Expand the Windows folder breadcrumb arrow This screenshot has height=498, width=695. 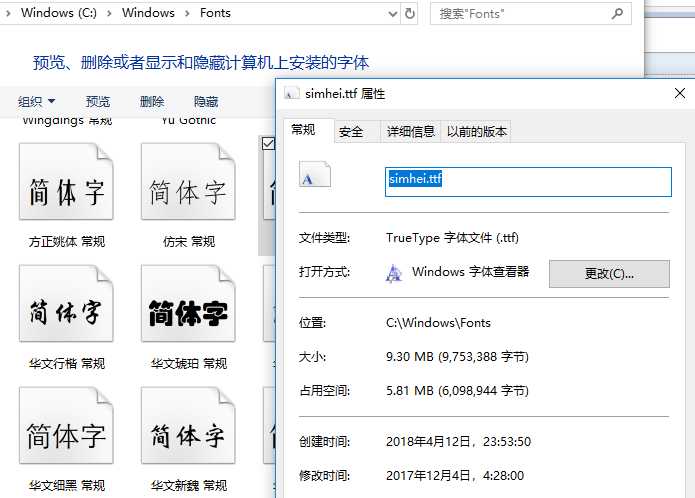pos(187,13)
